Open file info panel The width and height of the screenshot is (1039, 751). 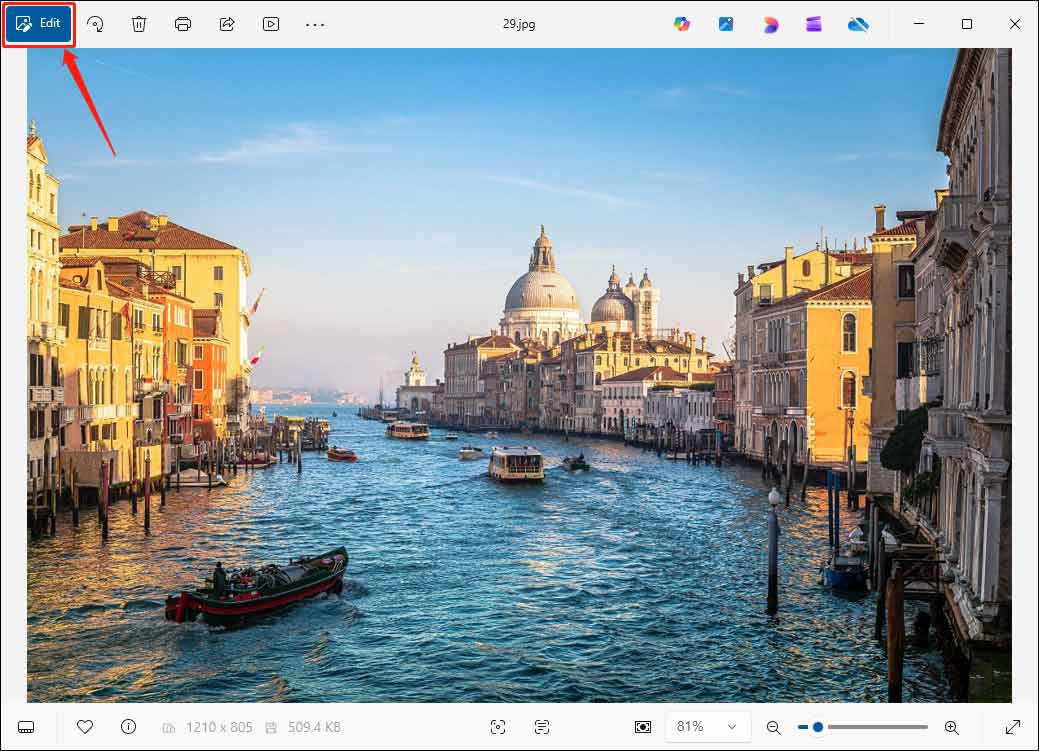click(x=127, y=727)
